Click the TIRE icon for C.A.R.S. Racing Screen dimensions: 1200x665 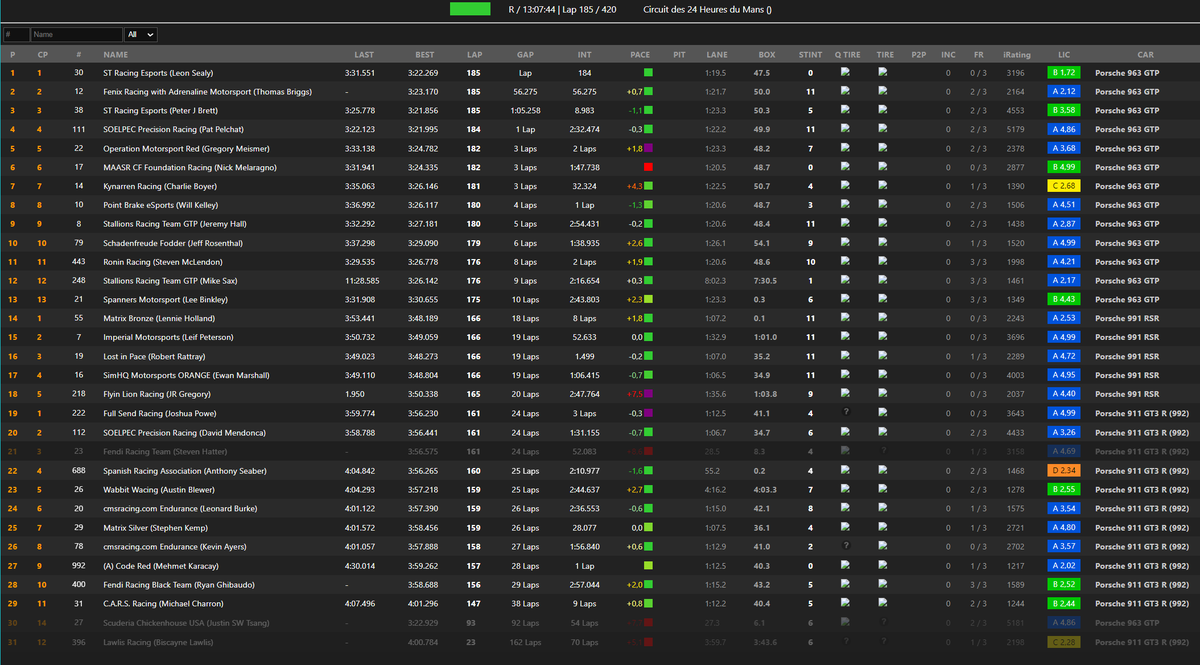pyautogui.click(x=883, y=604)
